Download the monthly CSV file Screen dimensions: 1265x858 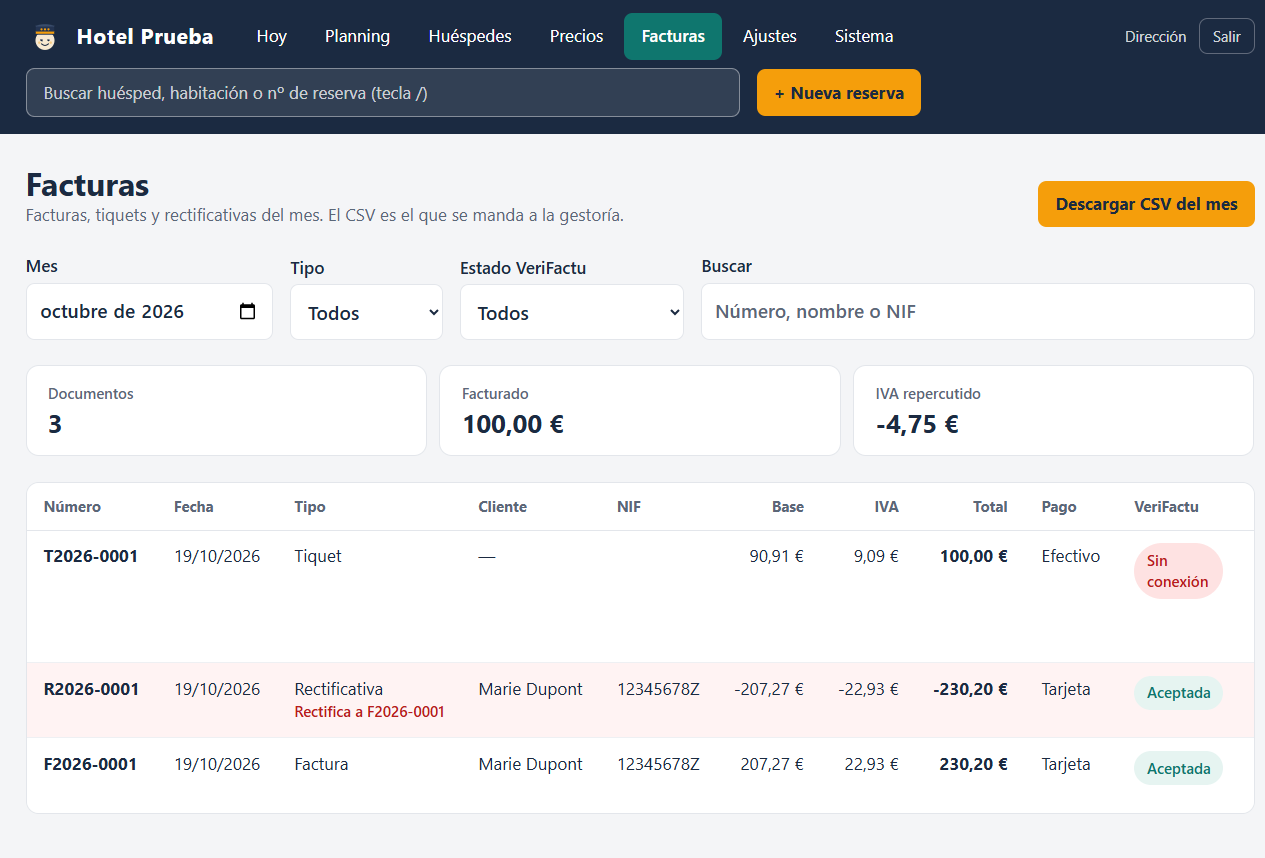pos(1146,204)
